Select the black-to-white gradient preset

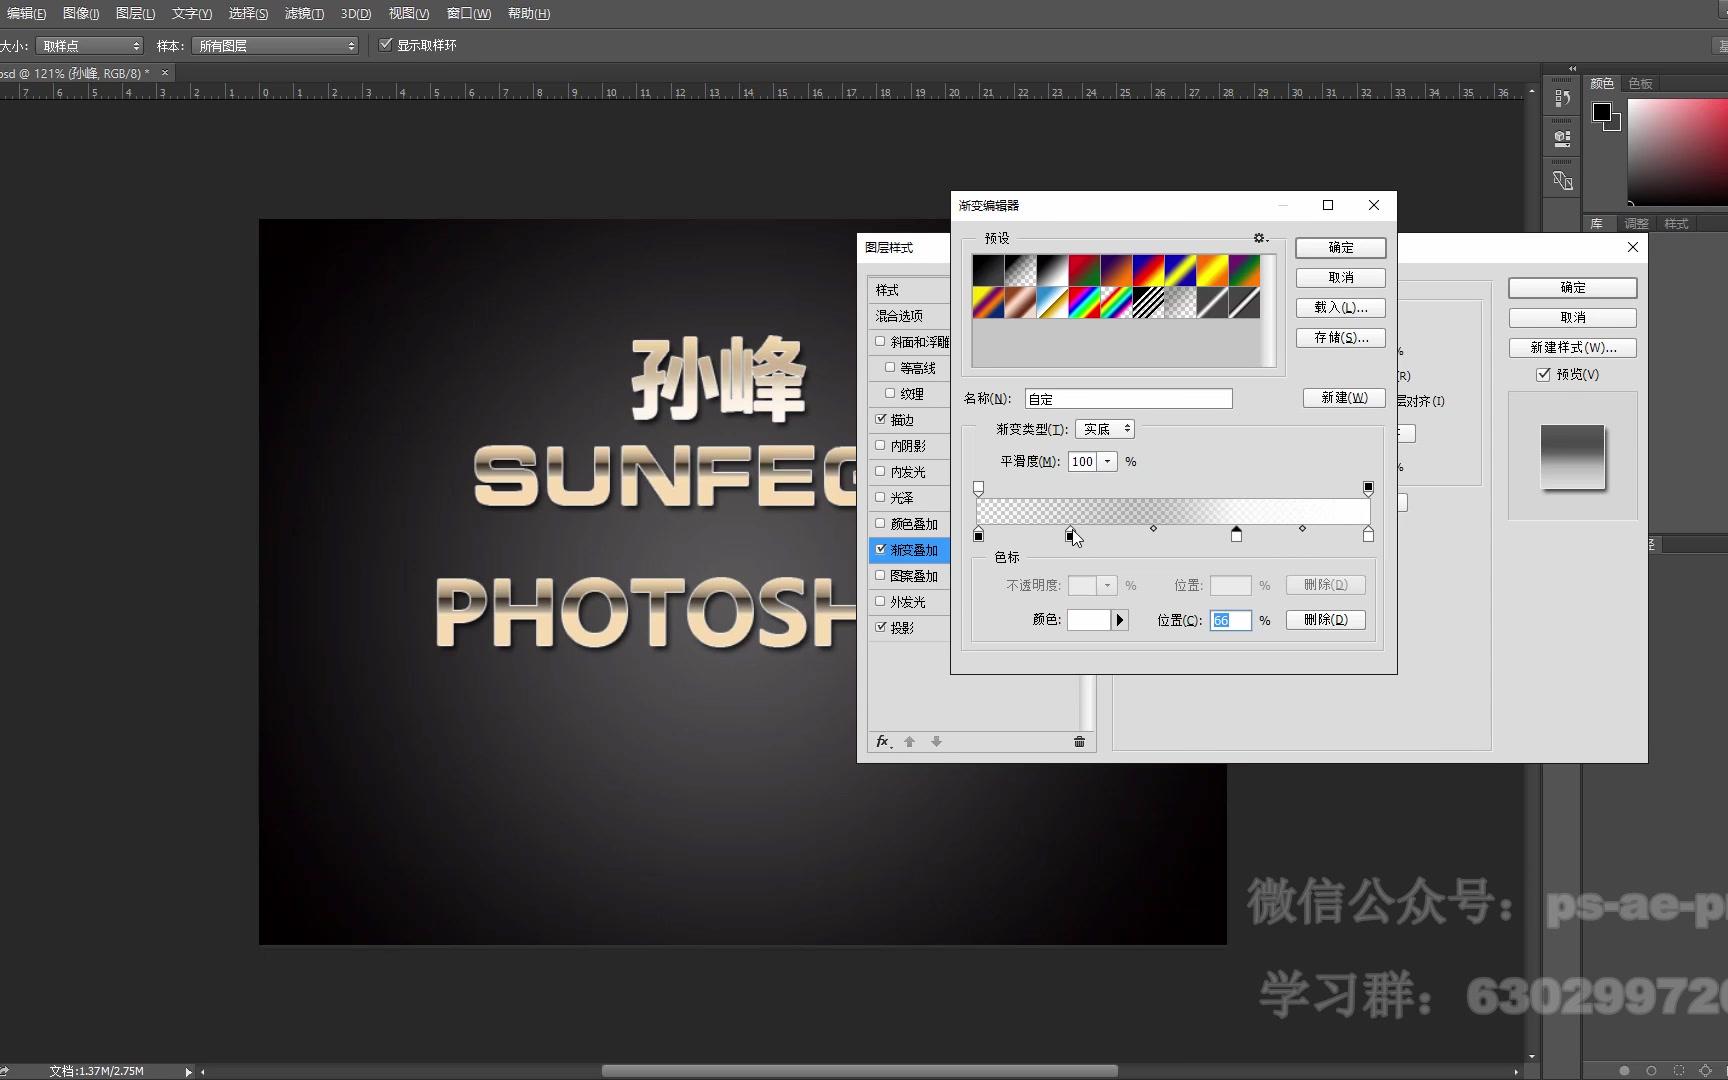tap(1052, 270)
